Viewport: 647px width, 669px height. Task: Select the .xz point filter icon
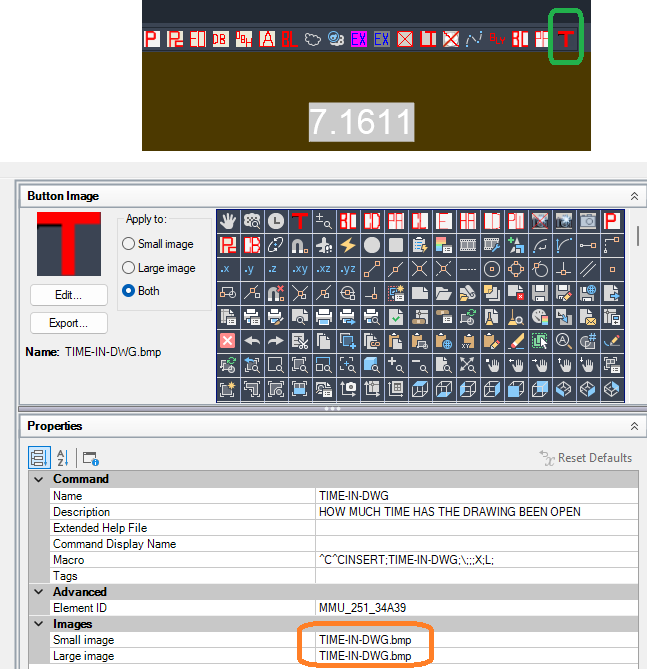324,269
